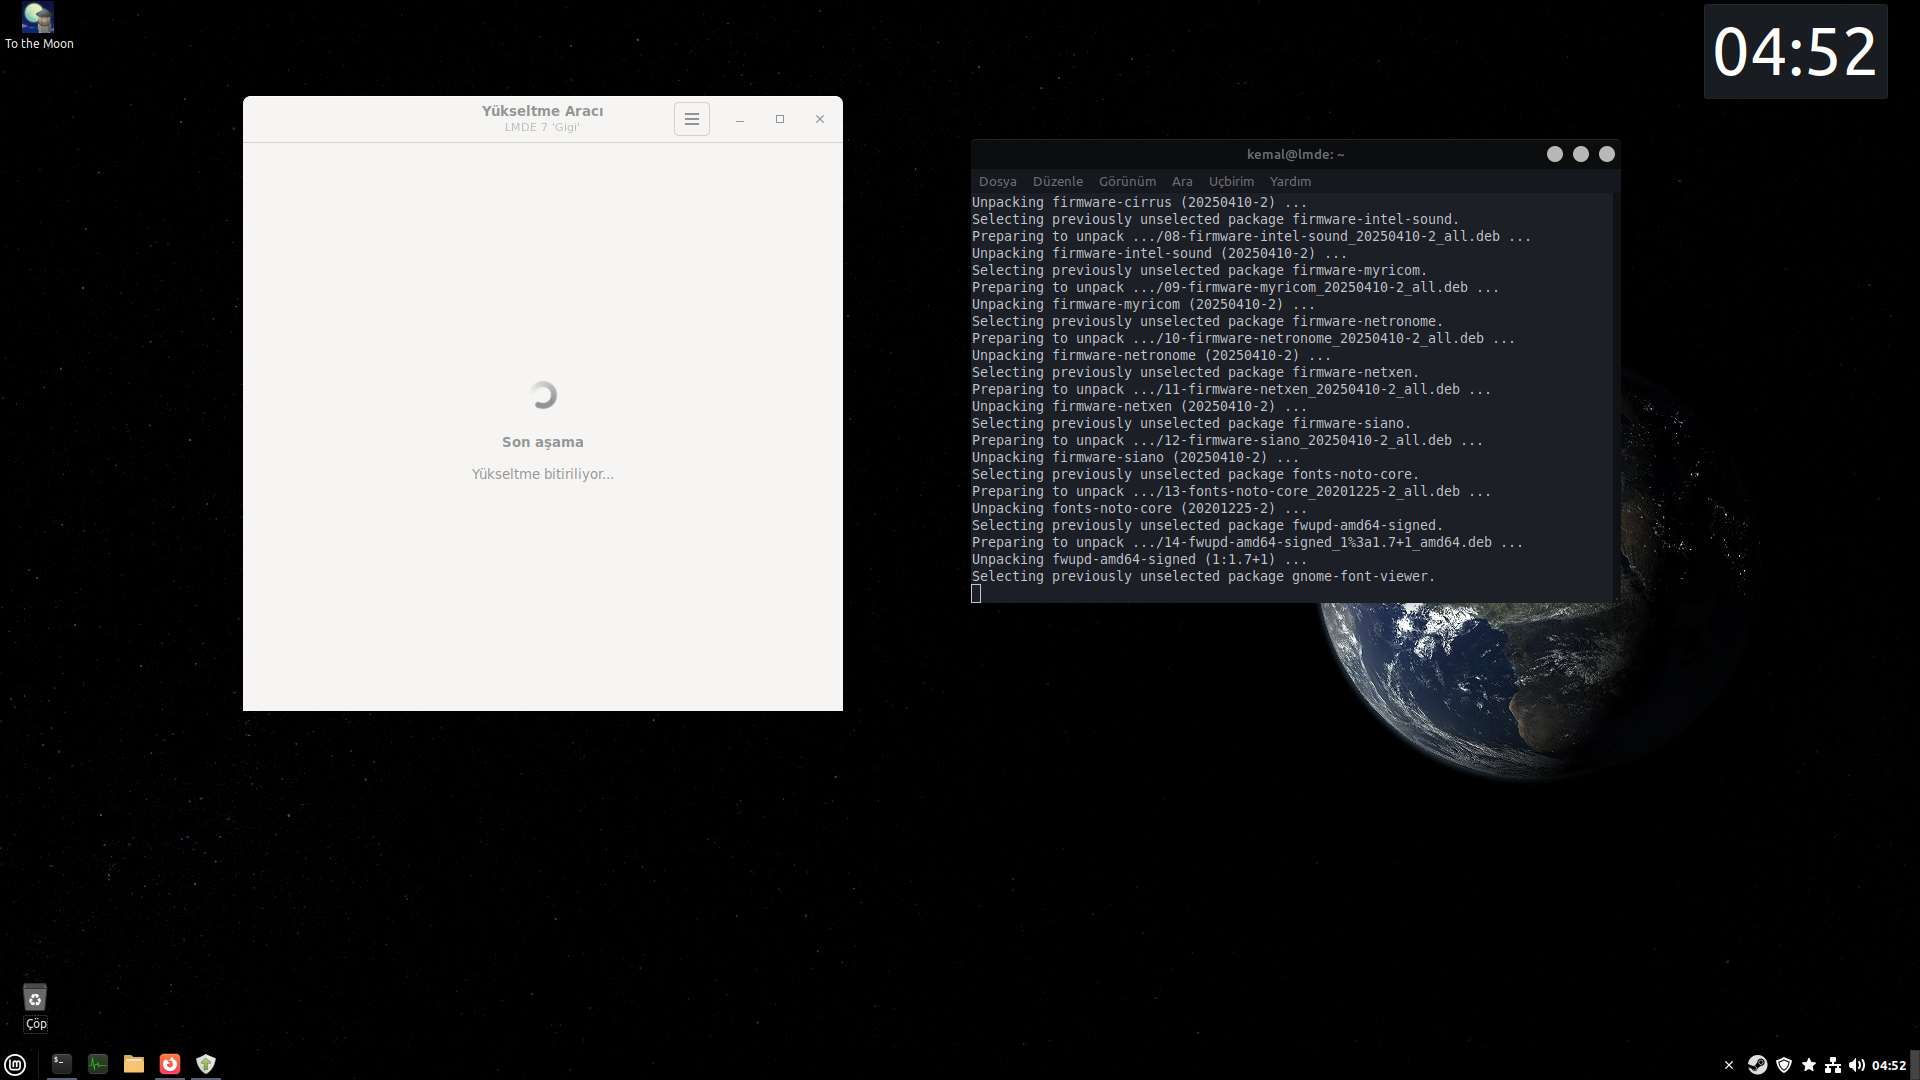
Task: Open the hamburger menu in Yükseltme Aracı
Action: [x=691, y=119]
